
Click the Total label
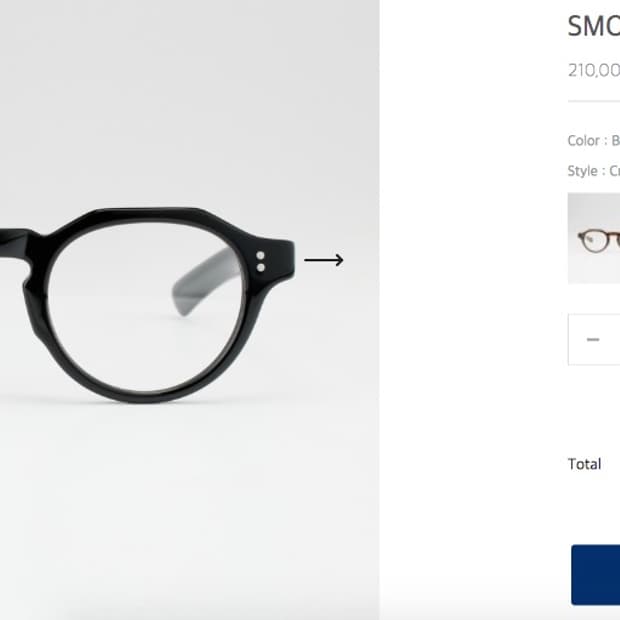tap(584, 464)
